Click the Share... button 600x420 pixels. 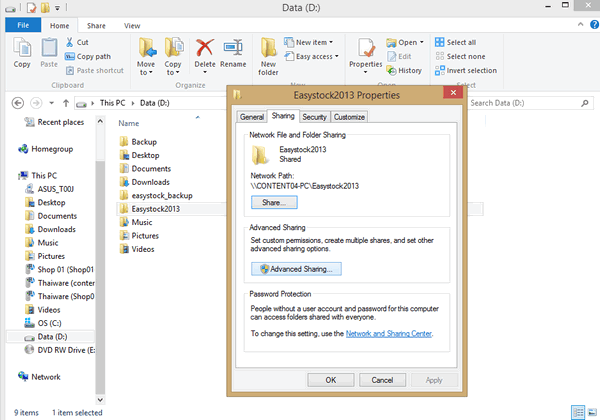pyautogui.click(x=274, y=202)
